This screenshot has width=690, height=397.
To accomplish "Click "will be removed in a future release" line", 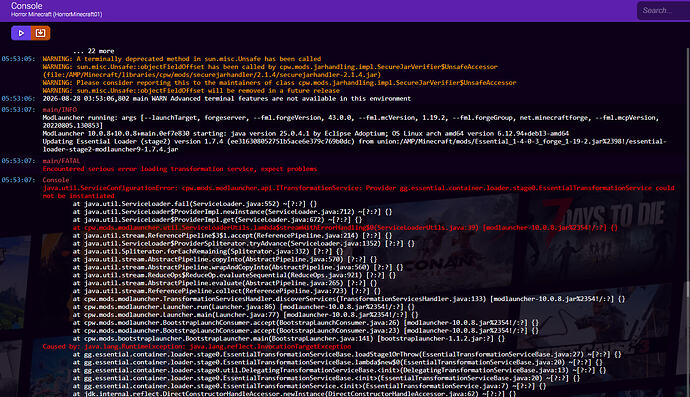I will 191,91.
